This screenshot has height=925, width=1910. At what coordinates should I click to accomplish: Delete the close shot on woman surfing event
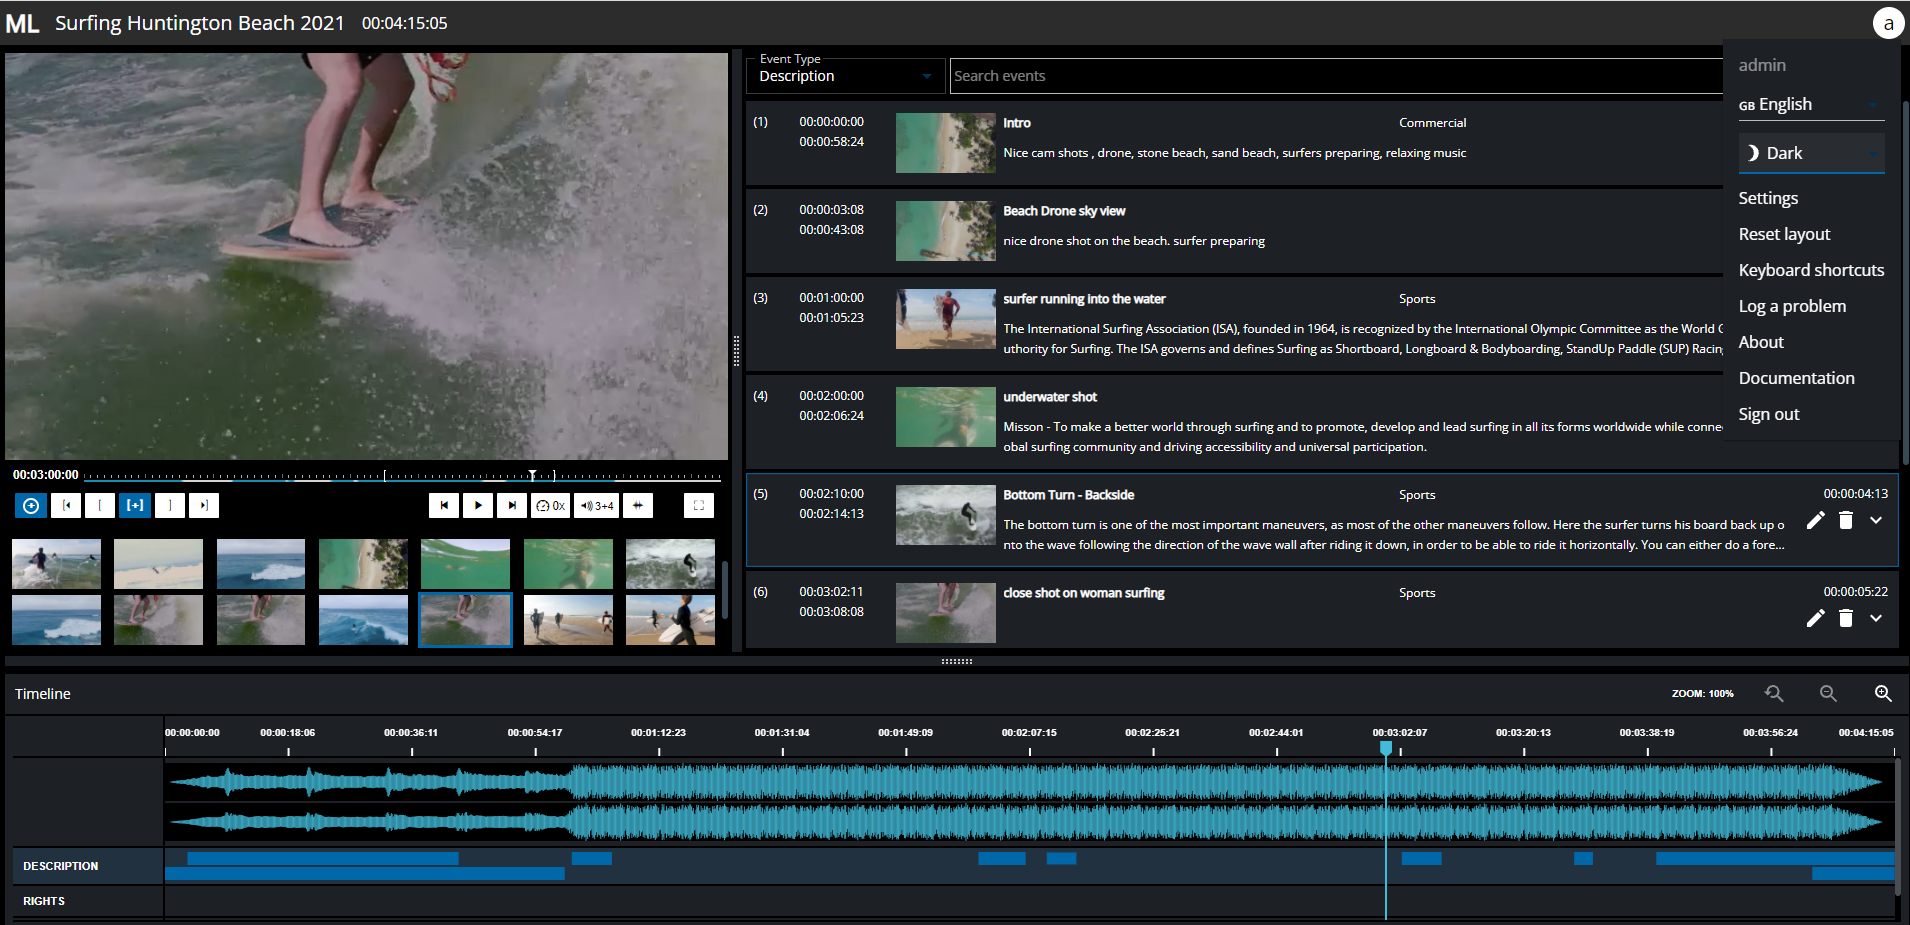click(x=1846, y=618)
